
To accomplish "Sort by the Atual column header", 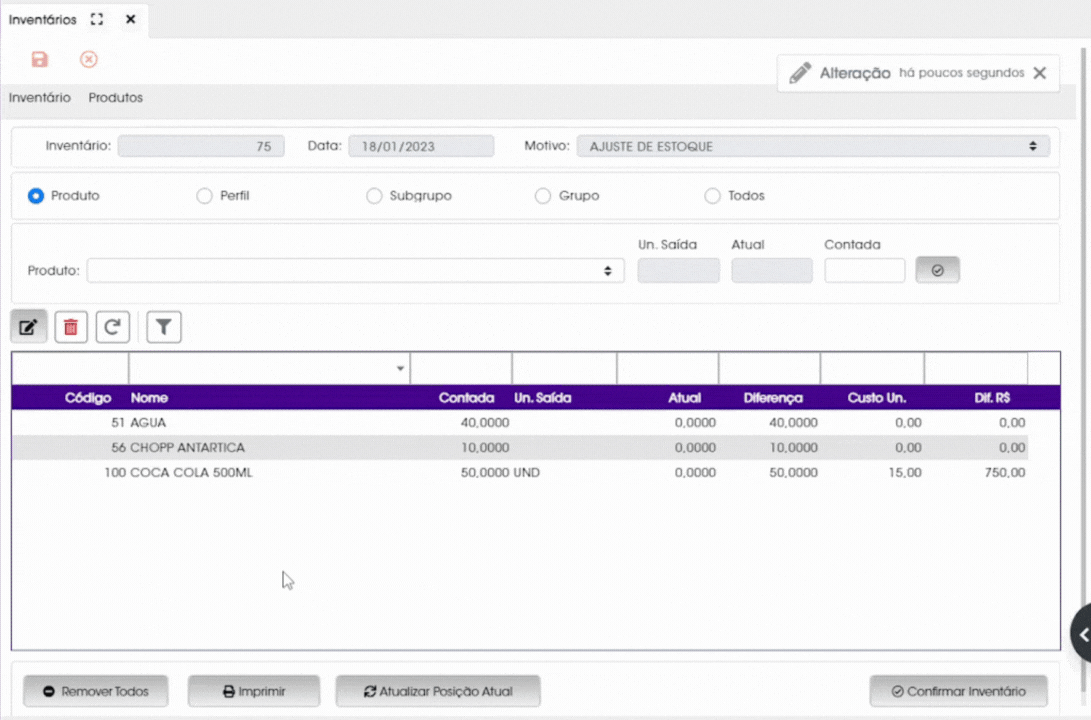I will (685, 398).
